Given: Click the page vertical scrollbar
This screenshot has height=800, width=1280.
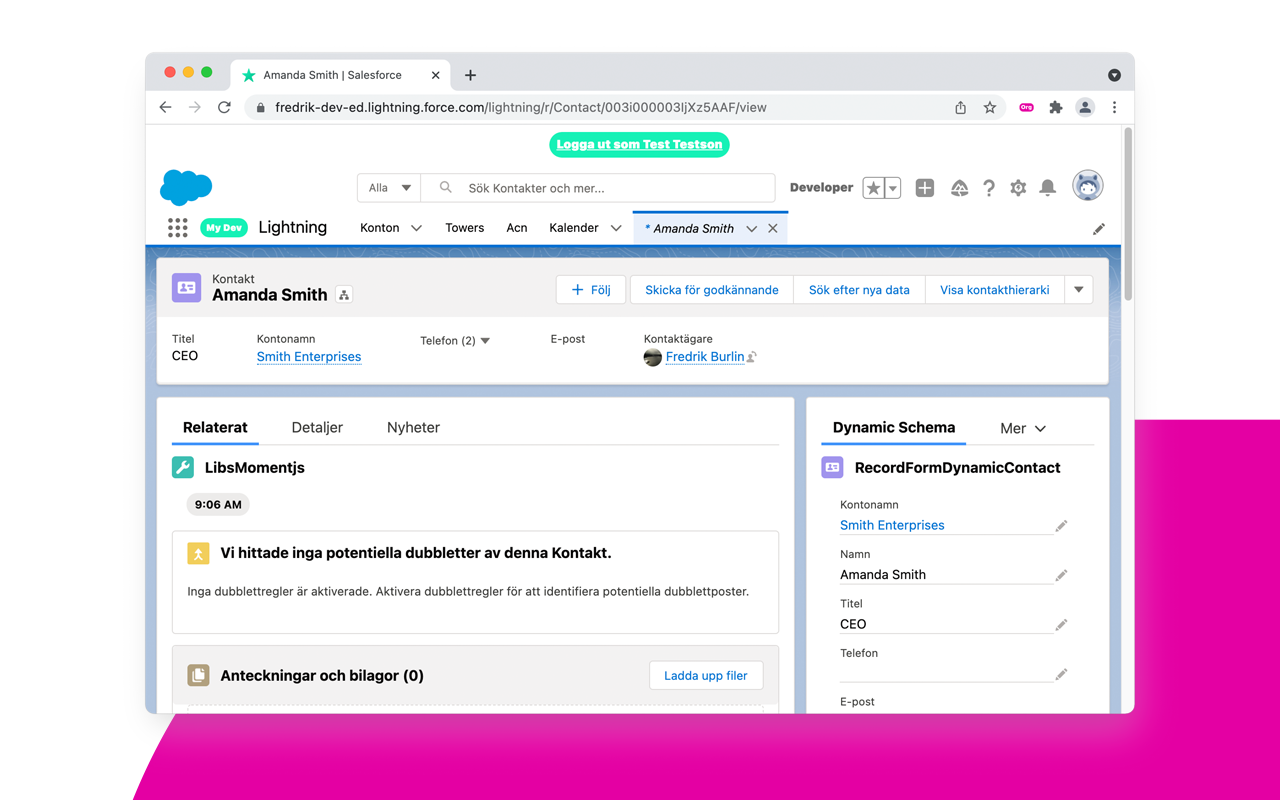Looking at the screenshot, I should [x=1128, y=215].
